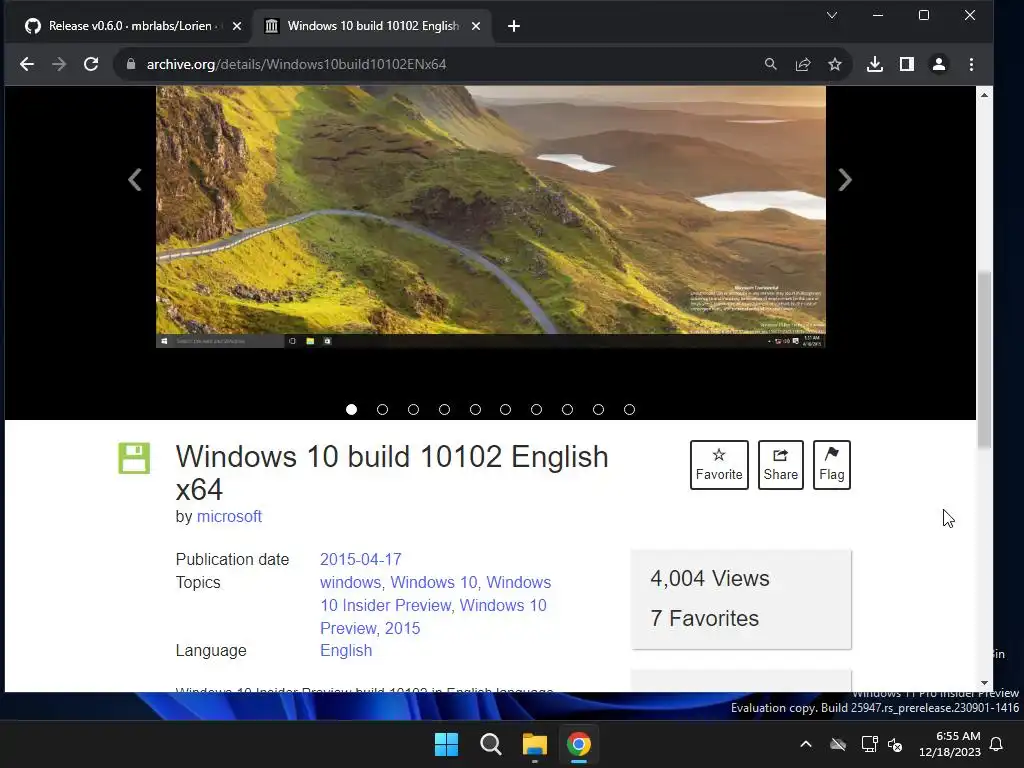Select the ninth carousel dot
This screenshot has height=768, width=1024.
[x=598, y=409]
